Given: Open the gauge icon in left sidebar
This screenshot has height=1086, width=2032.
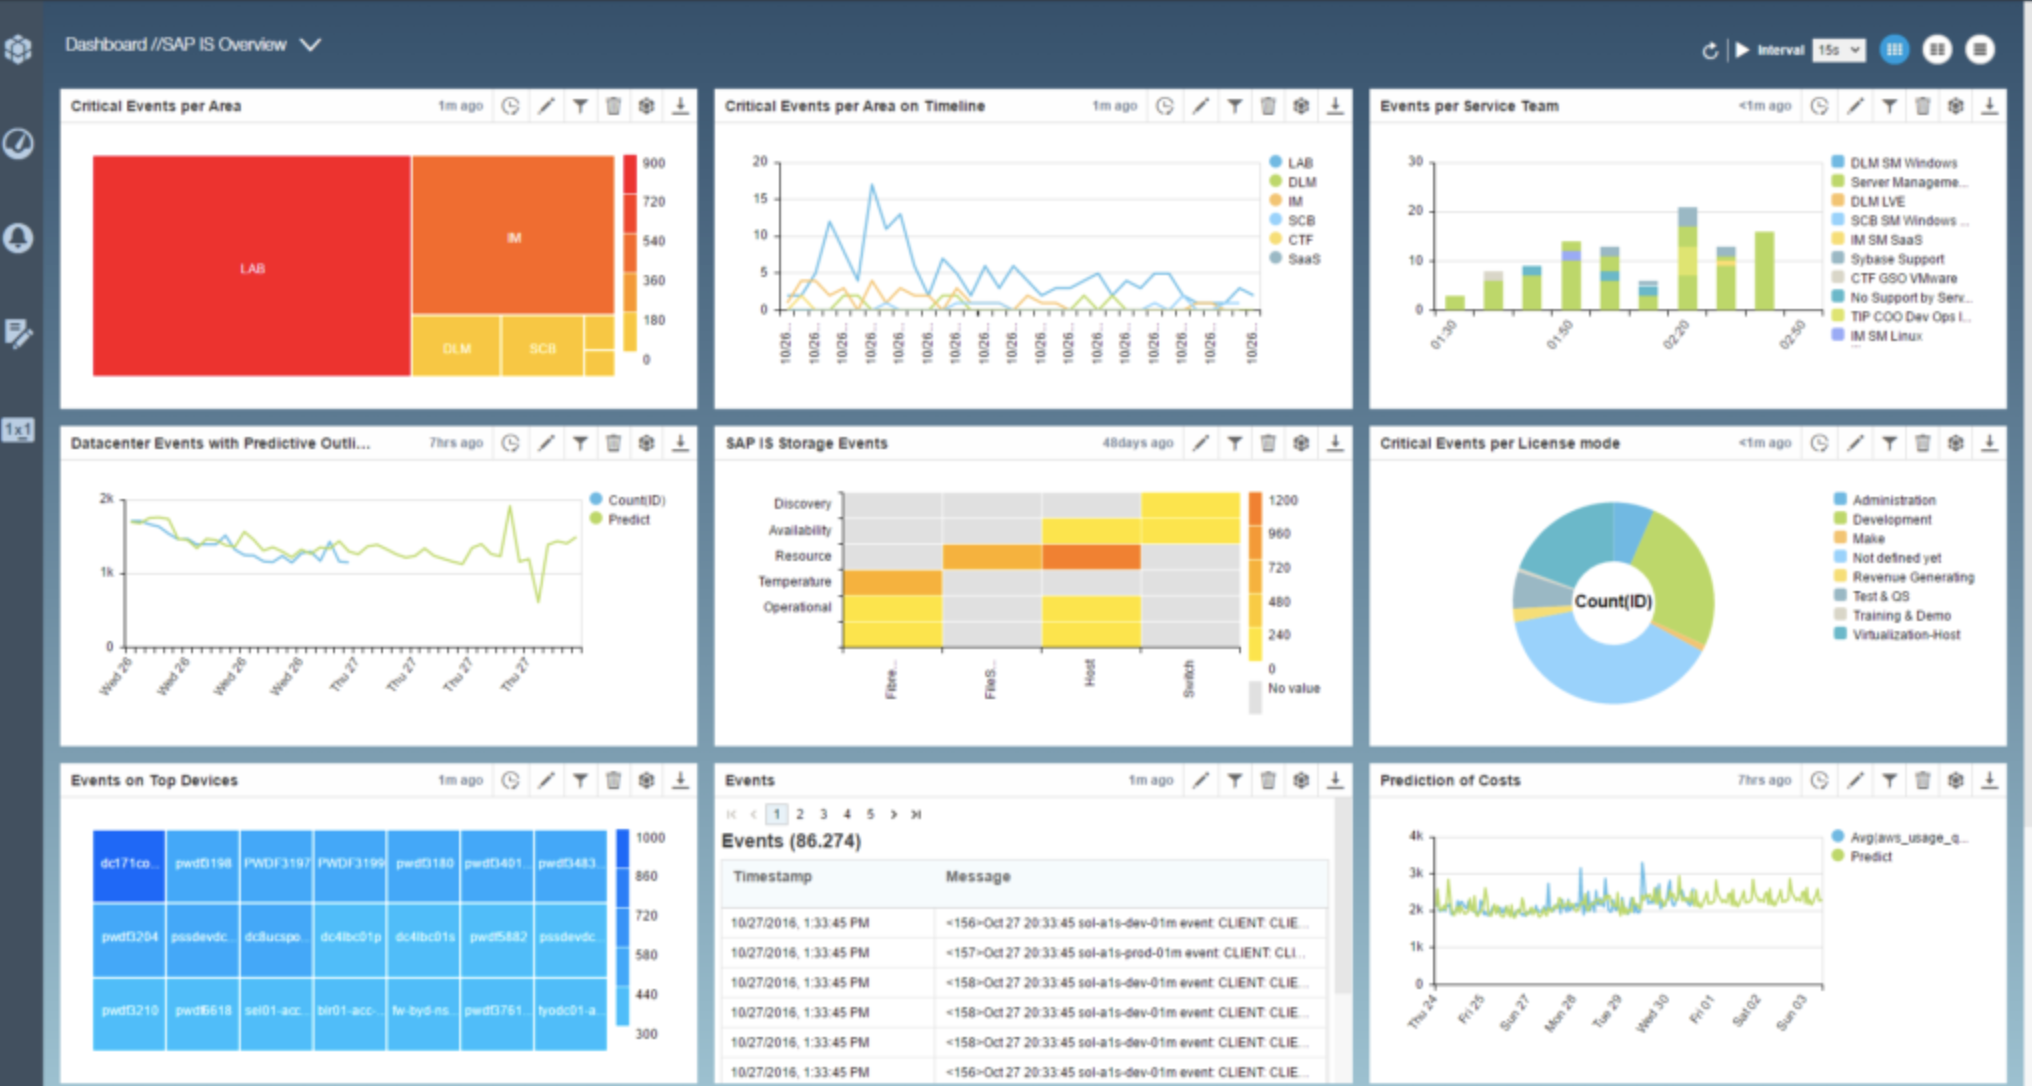Looking at the screenshot, I should (18, 143).
